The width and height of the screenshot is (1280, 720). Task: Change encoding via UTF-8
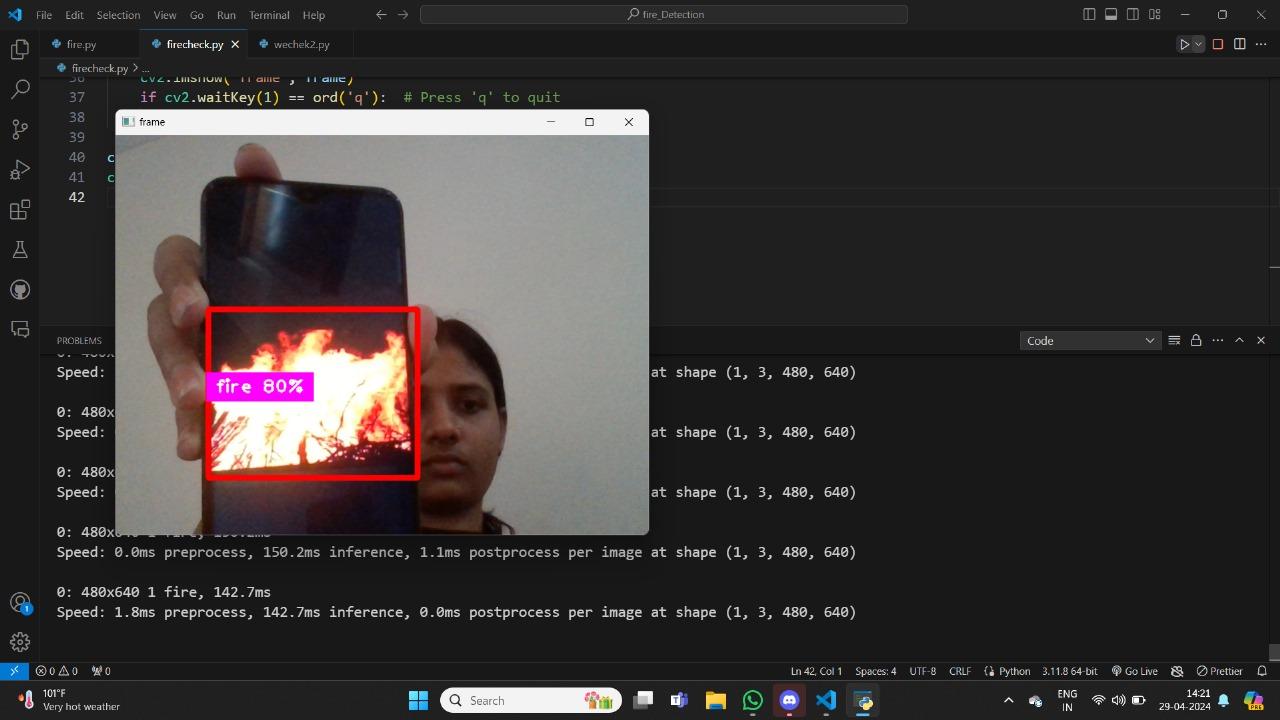(923, 671)
